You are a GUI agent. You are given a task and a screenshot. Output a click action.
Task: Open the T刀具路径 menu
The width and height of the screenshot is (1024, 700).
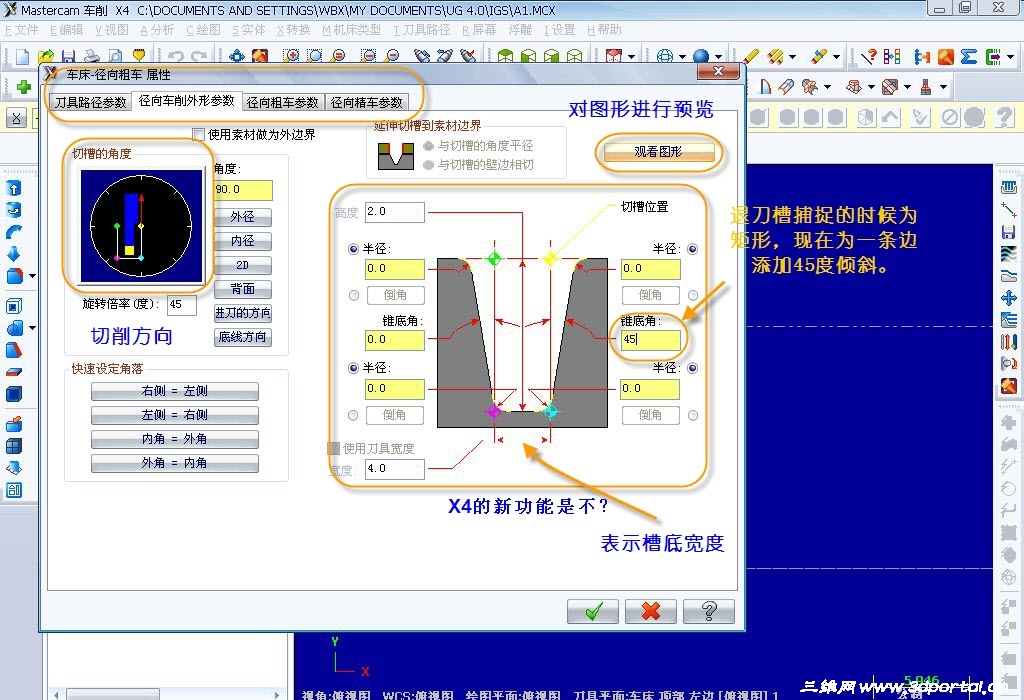coord(421,30)
